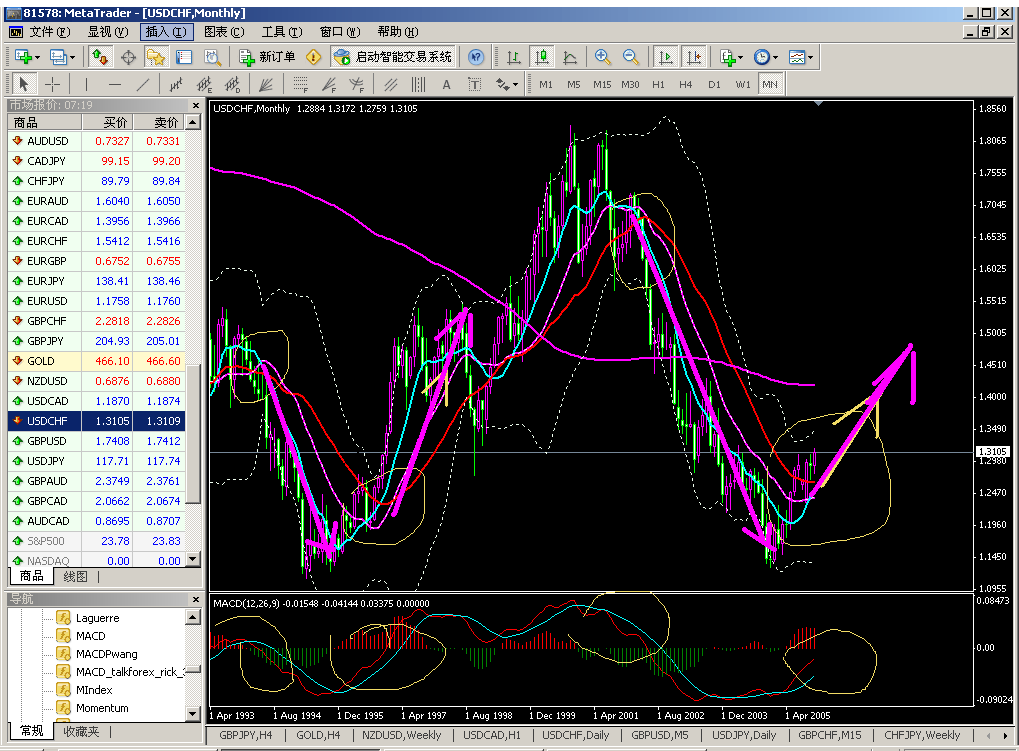Toggle the H4 timeframe button
The image size is (1019, 751).
[685, 84]
